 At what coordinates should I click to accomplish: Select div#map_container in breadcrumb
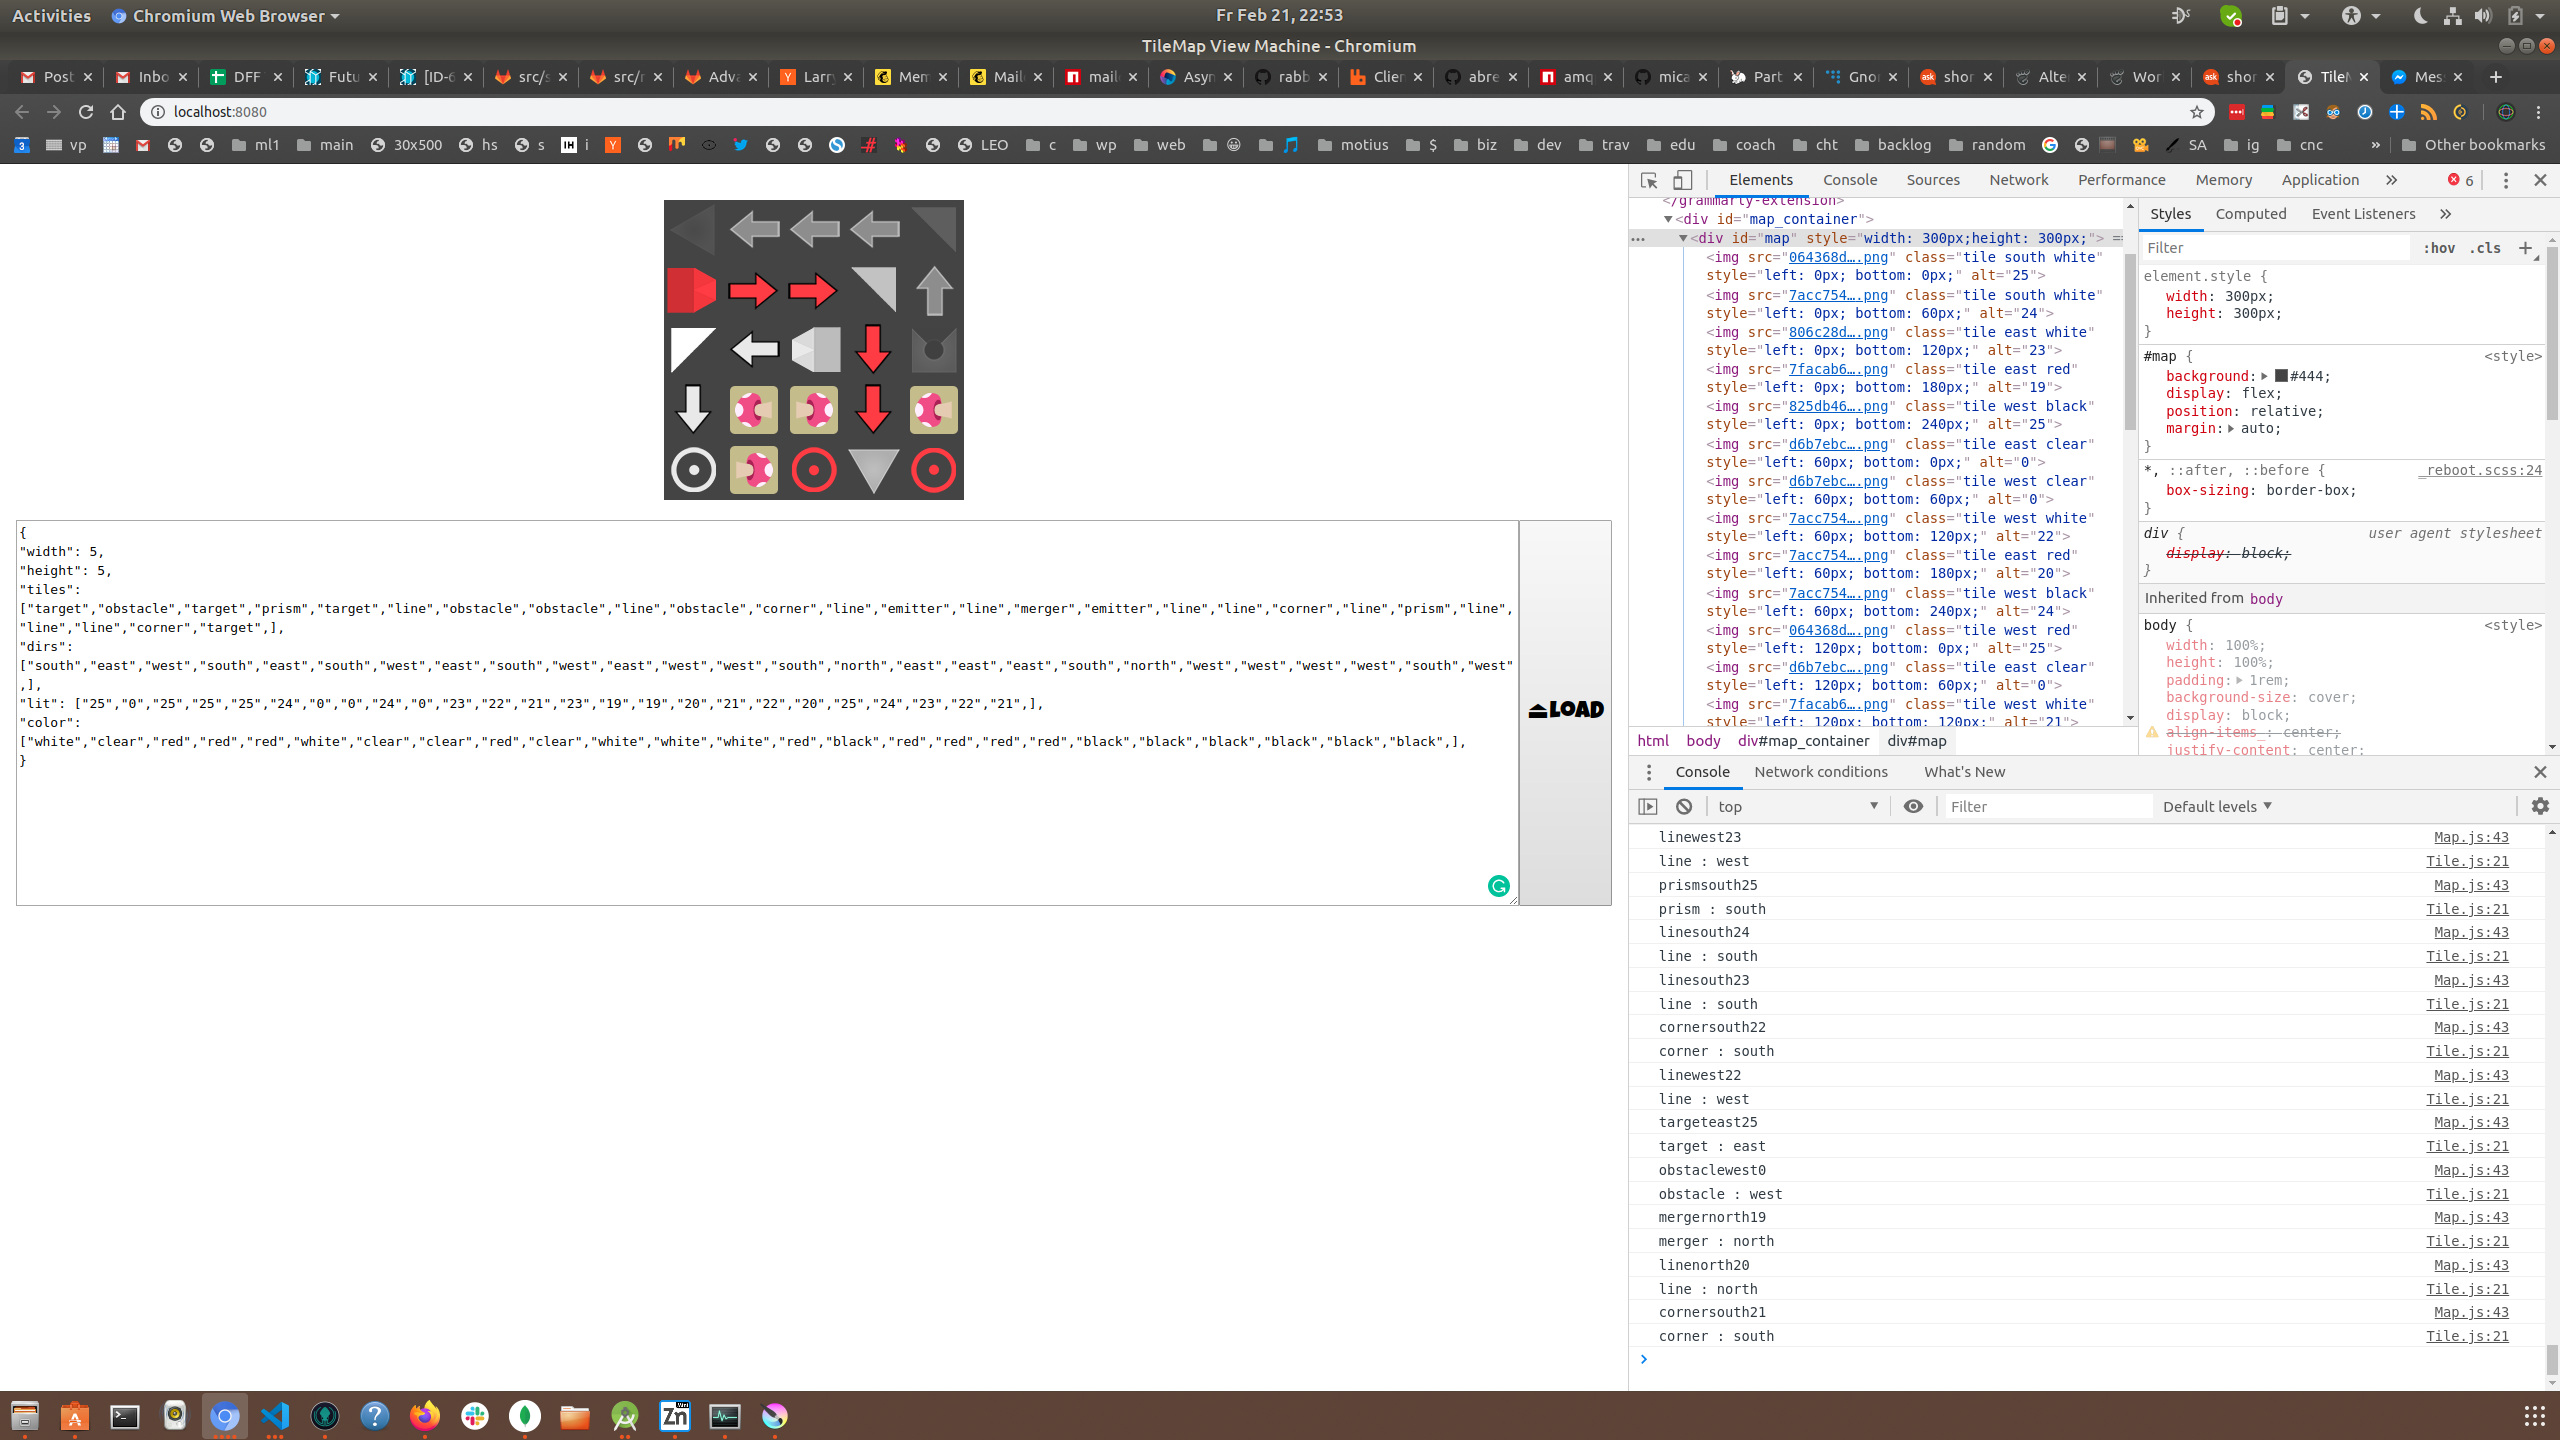(x=1803, y=741)
